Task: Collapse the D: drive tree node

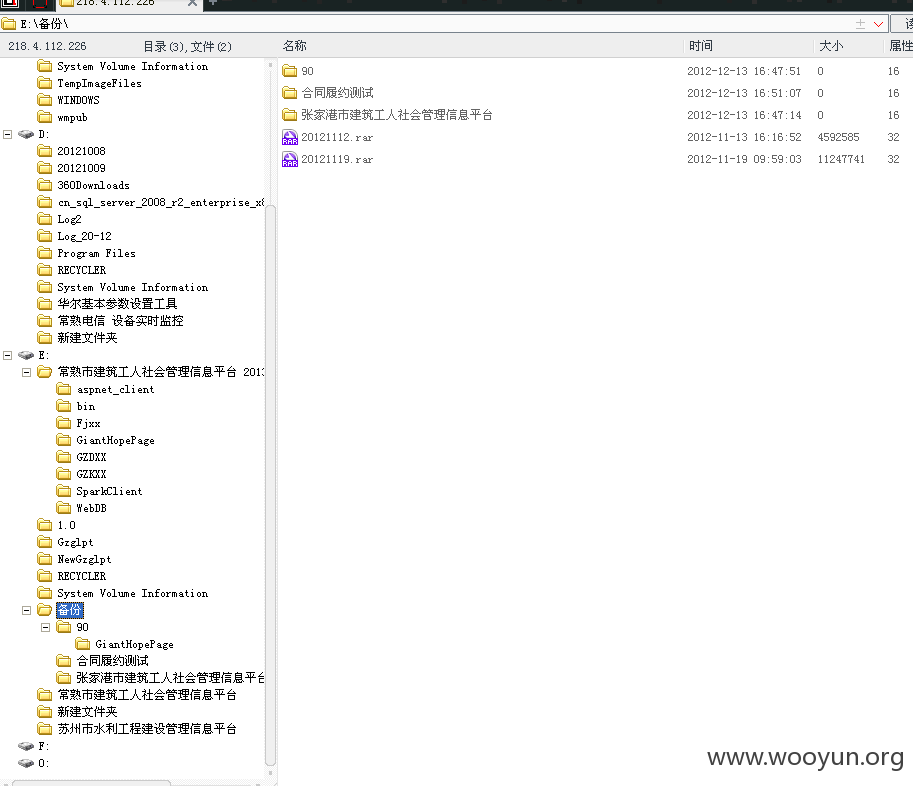Action: click(x=8, y=134)
